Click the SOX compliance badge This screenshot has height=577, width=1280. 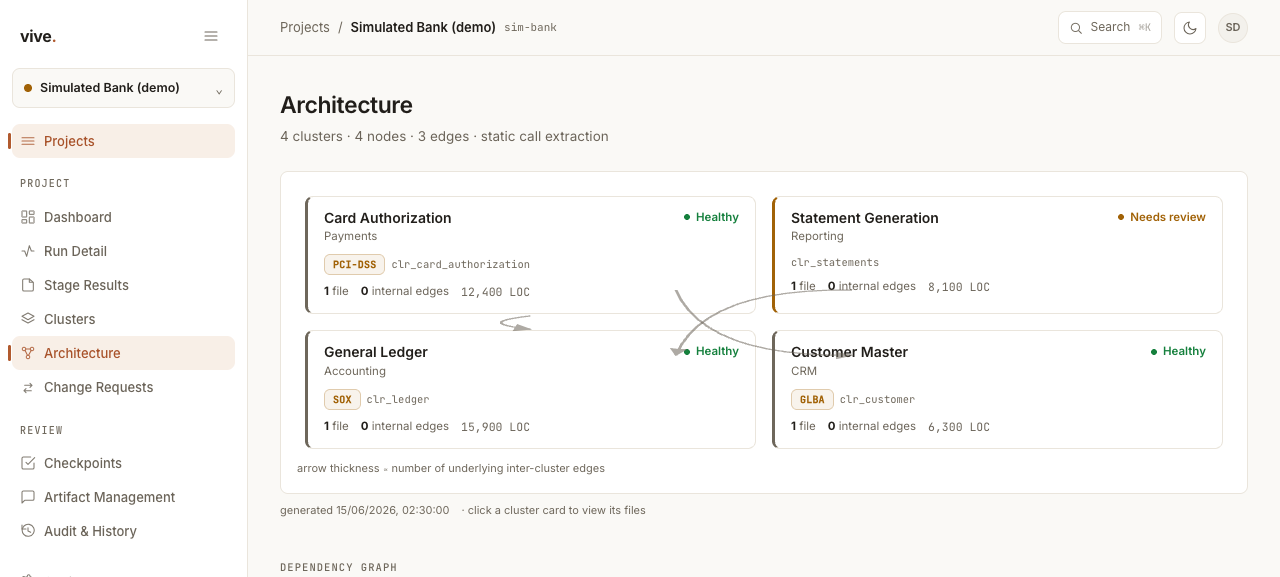coord(342,399)
